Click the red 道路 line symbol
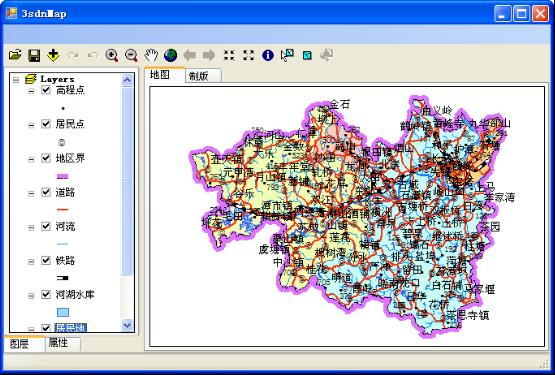555x375 pixels. coord(63,210)
